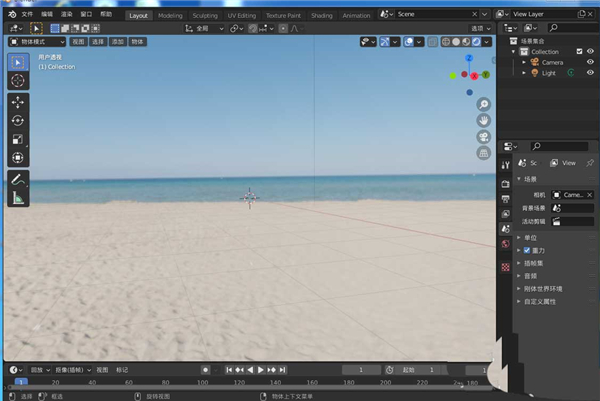Select the Scale tool
This screenshot has width=600, height=401.
[x=18, y=139]
